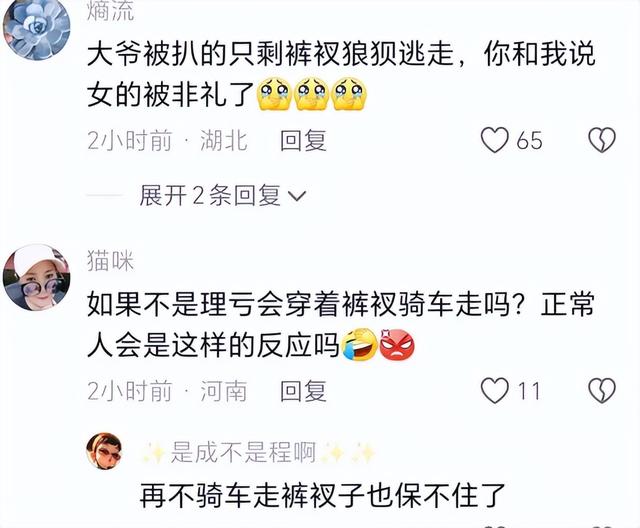This screenshot has height=528, width=640.
Task: Open username 是成不是程啊 profile link
Action: pos(243,452)
